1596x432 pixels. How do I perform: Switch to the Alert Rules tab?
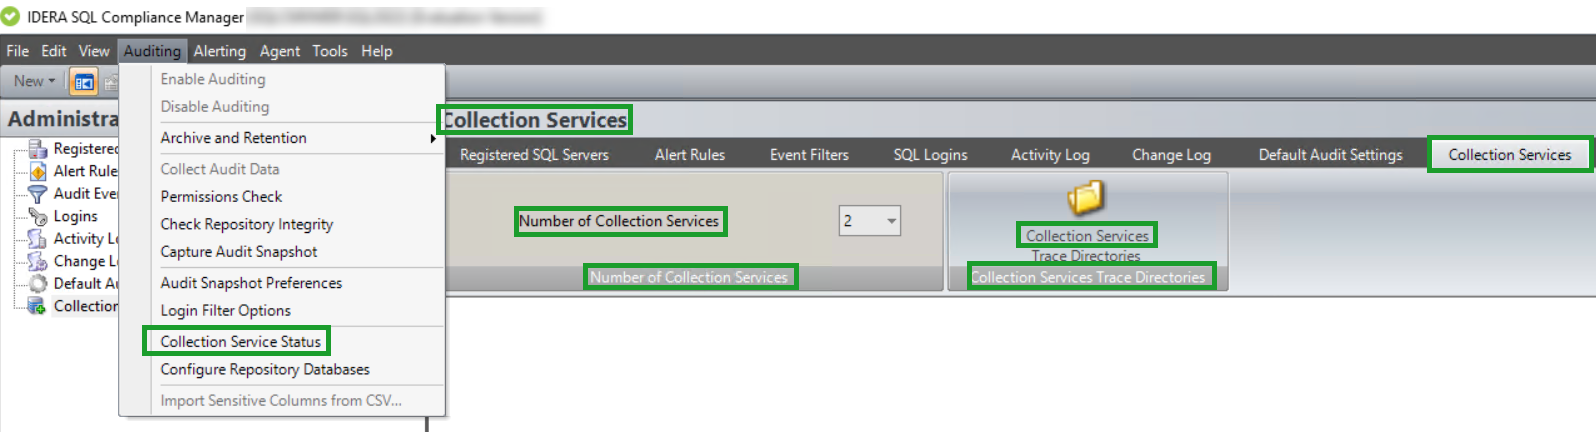690,155
